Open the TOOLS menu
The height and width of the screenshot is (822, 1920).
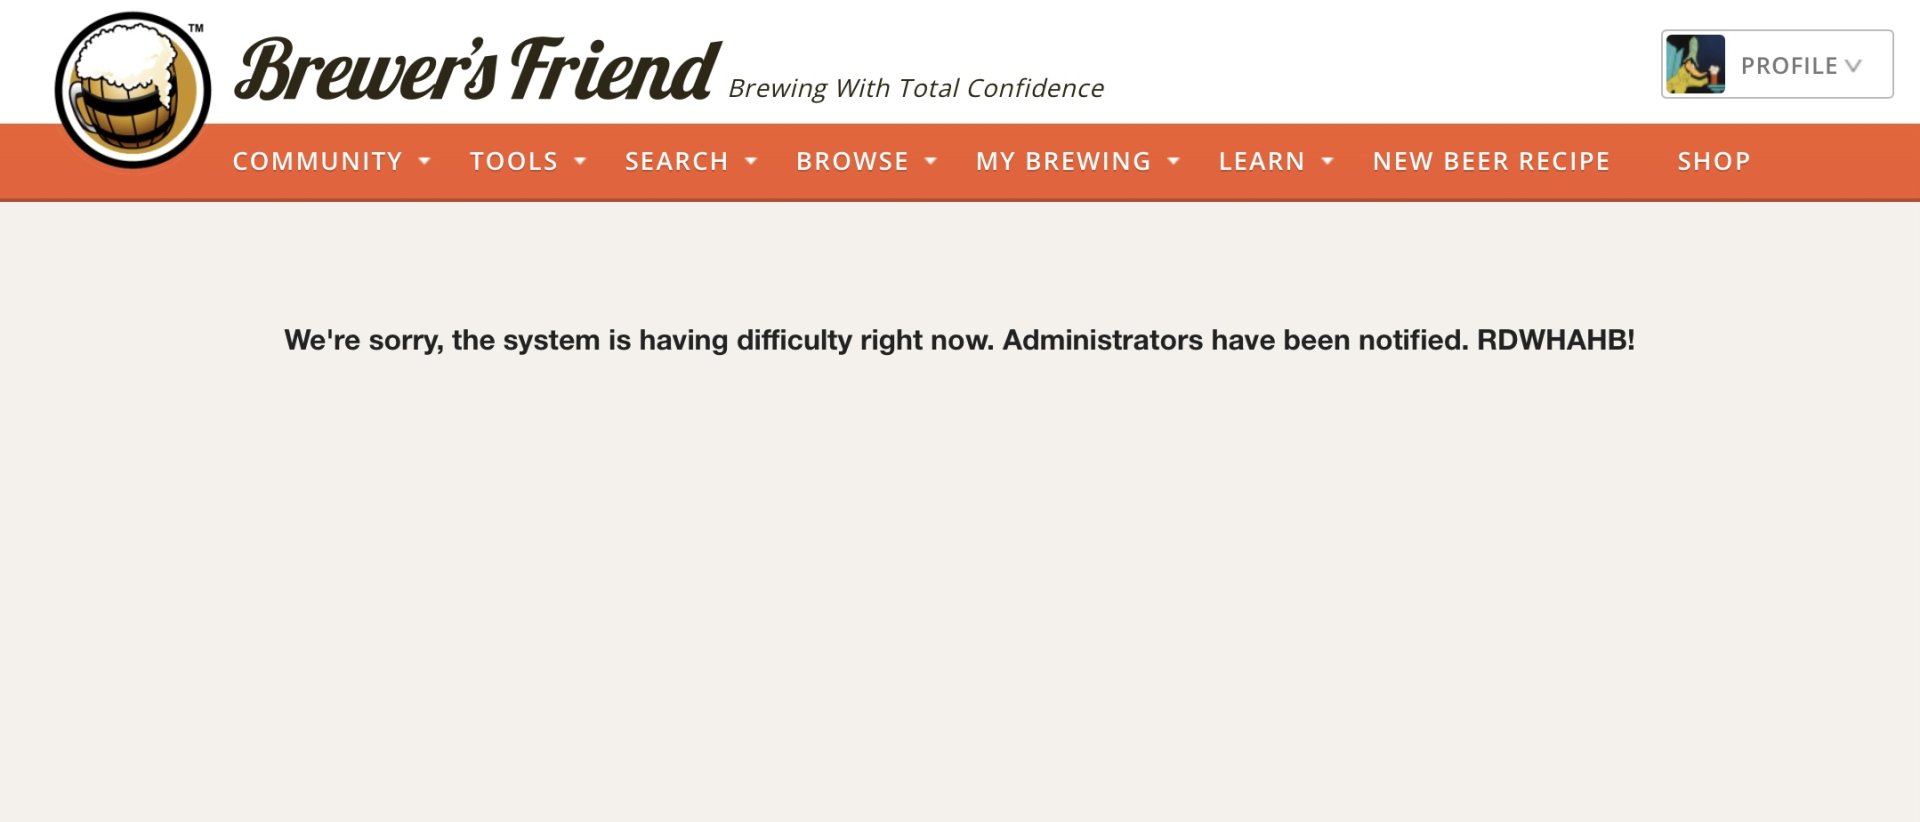(514, 161)
